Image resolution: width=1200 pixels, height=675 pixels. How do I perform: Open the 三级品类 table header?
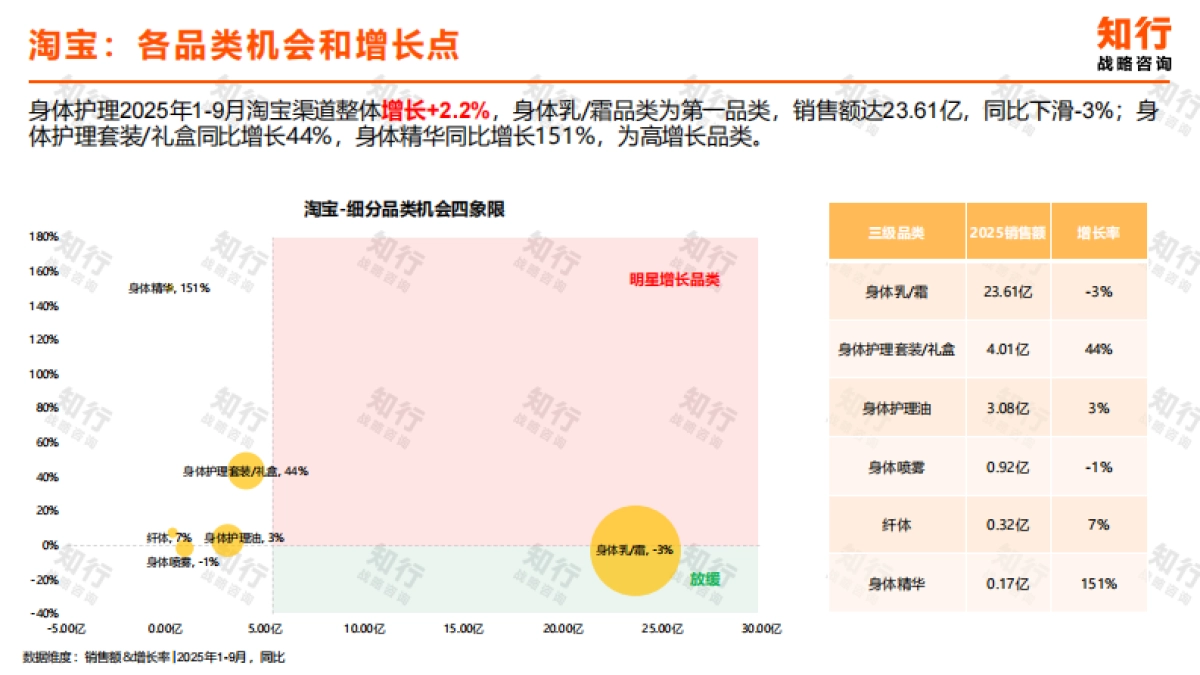point(896,232)
